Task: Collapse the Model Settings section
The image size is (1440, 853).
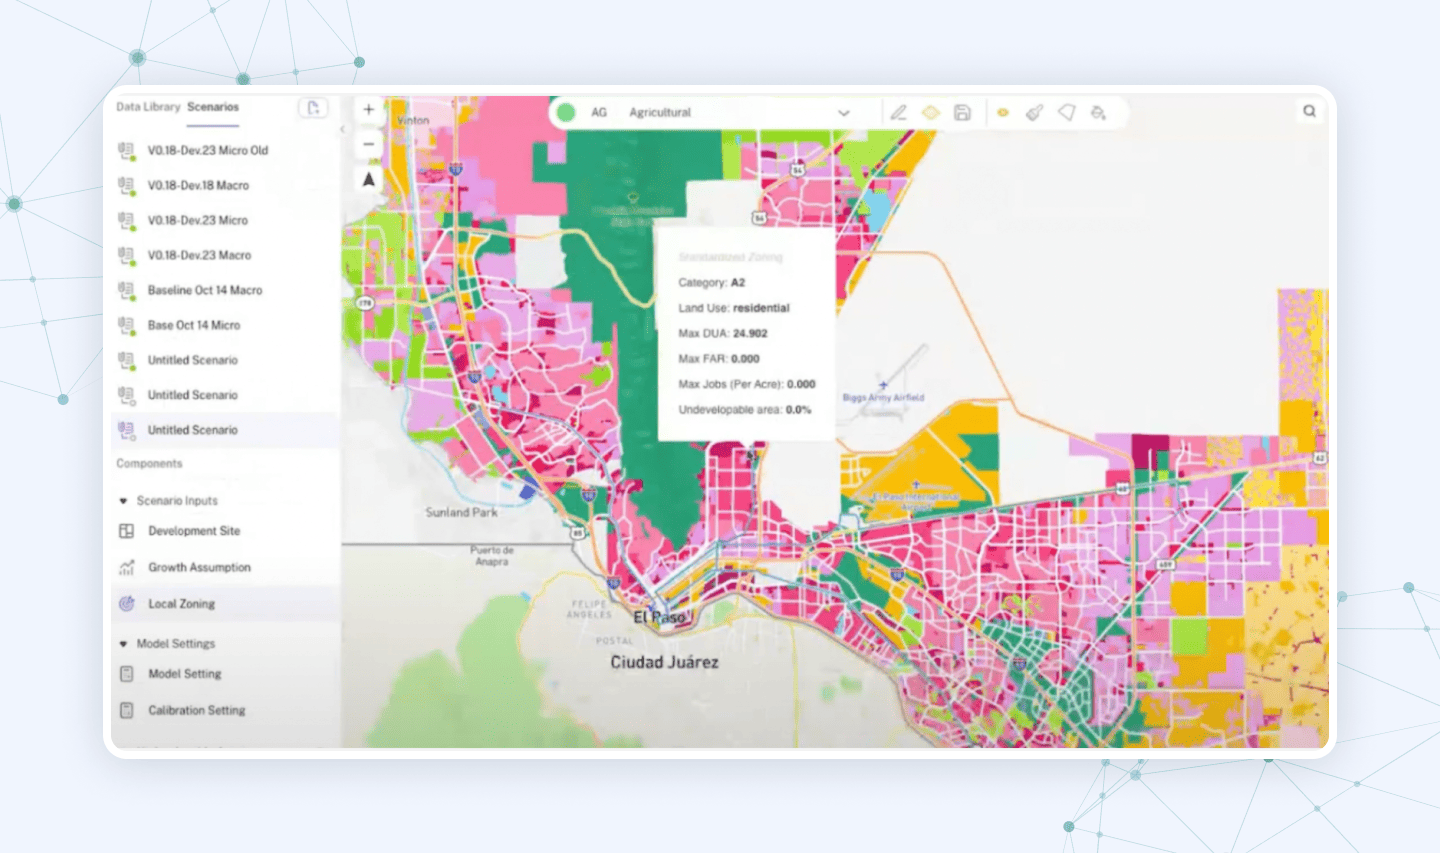Action: coord(123,644)
